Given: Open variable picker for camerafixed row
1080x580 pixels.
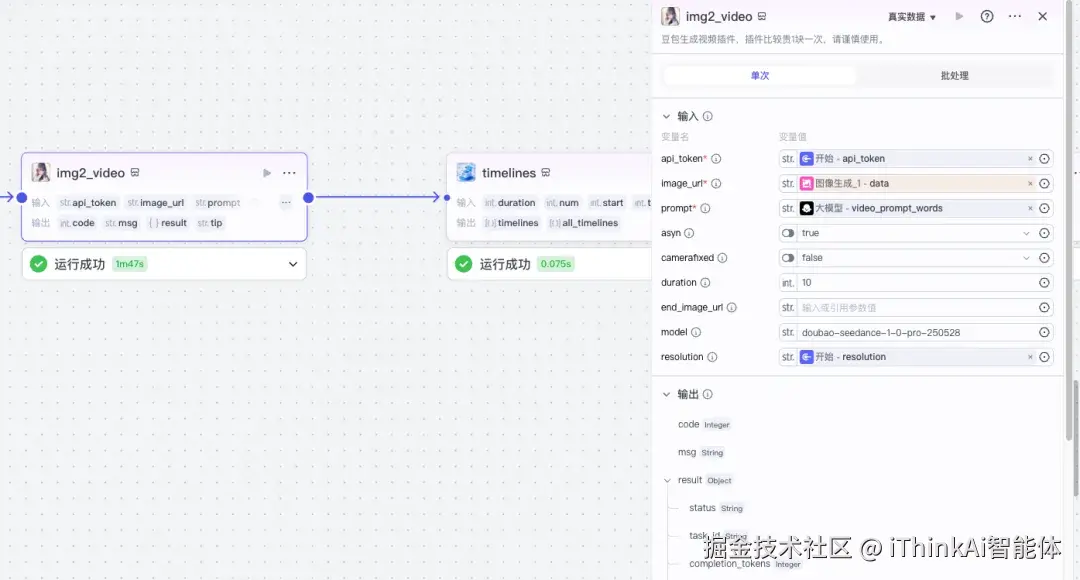Looking at the screenshot, I should pyautogui.click(x=1044, y=258).
